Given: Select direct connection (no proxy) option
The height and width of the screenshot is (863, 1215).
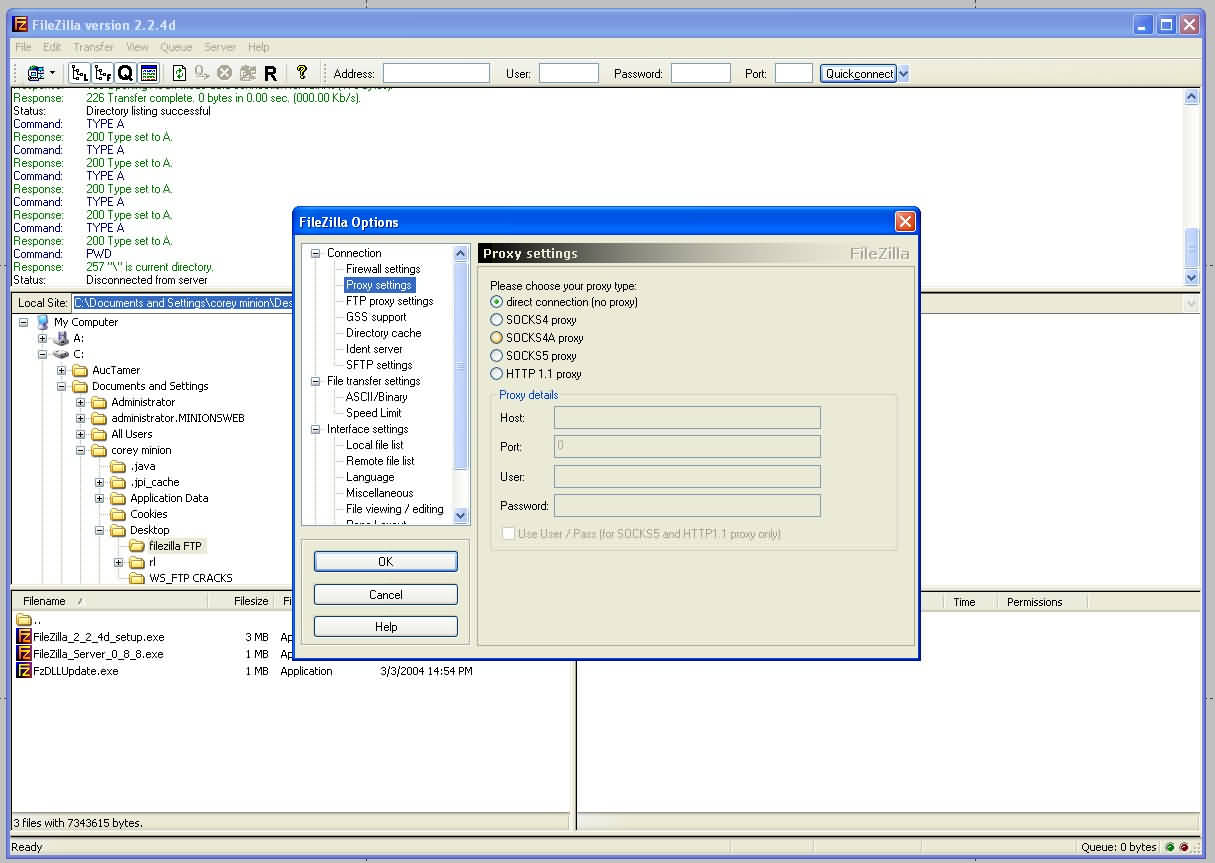Looking at the screenshot, I should click(497, 302).
